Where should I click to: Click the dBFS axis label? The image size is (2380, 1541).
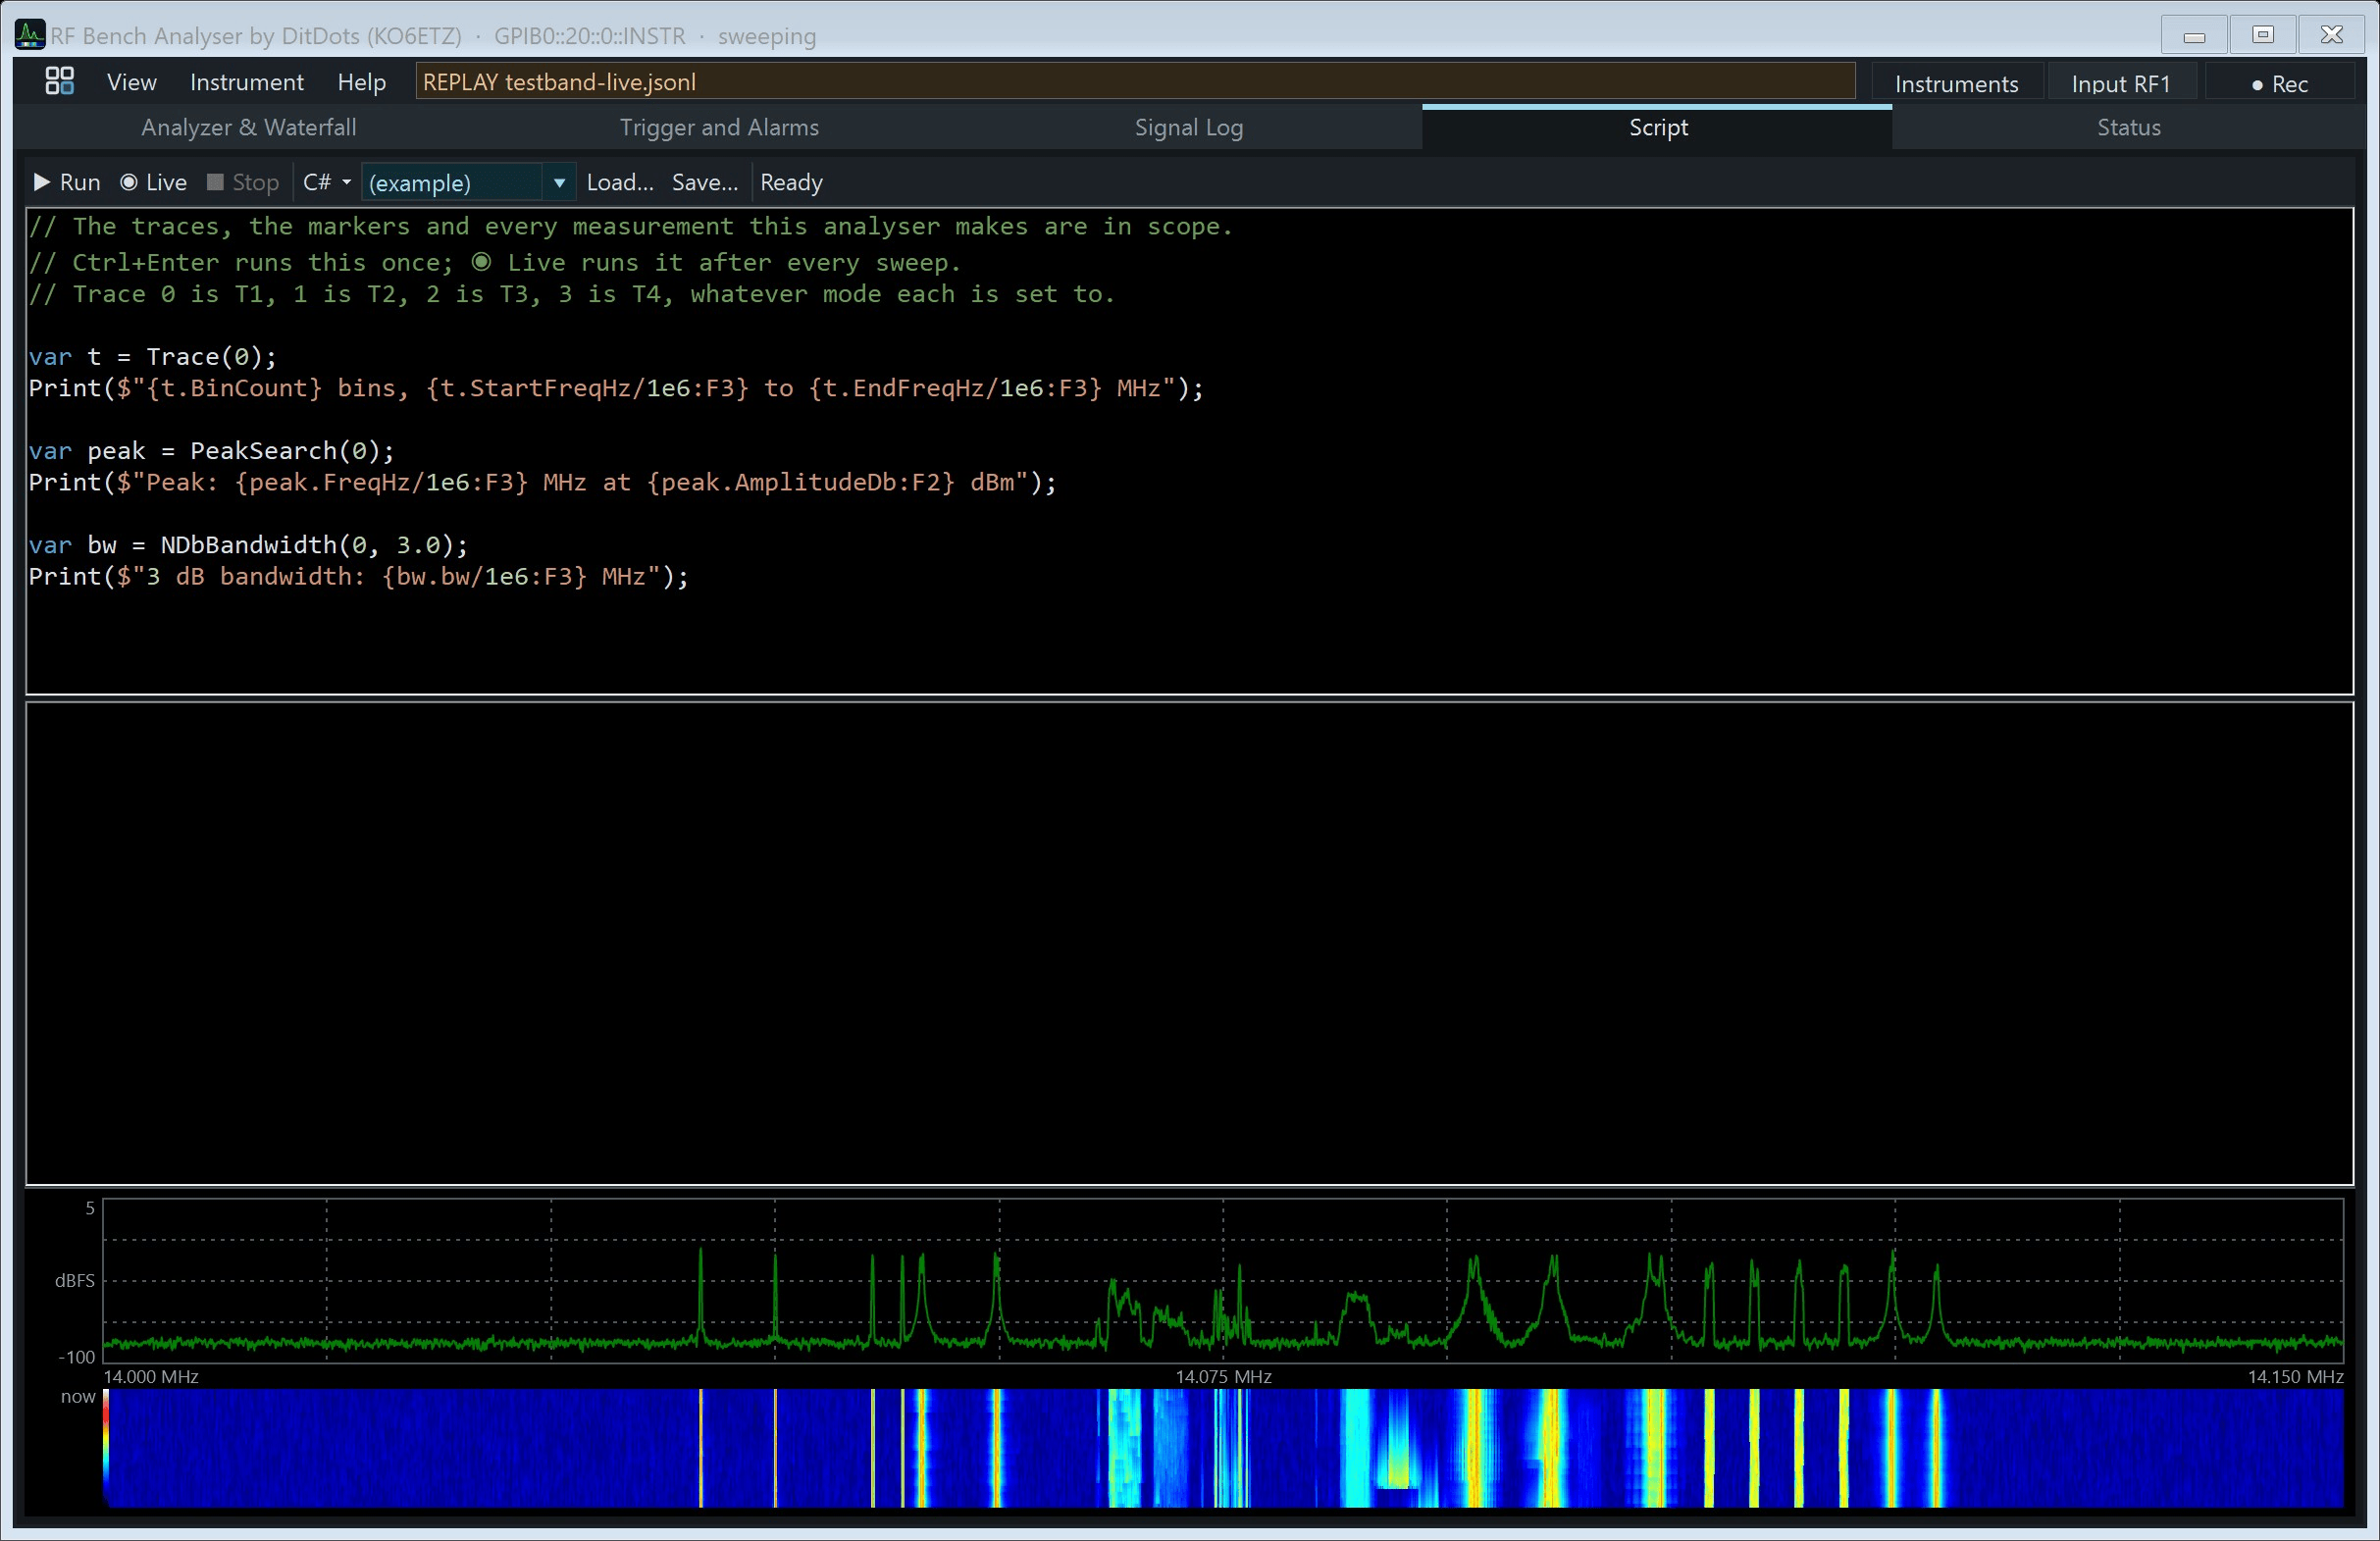pos(75,1281)
